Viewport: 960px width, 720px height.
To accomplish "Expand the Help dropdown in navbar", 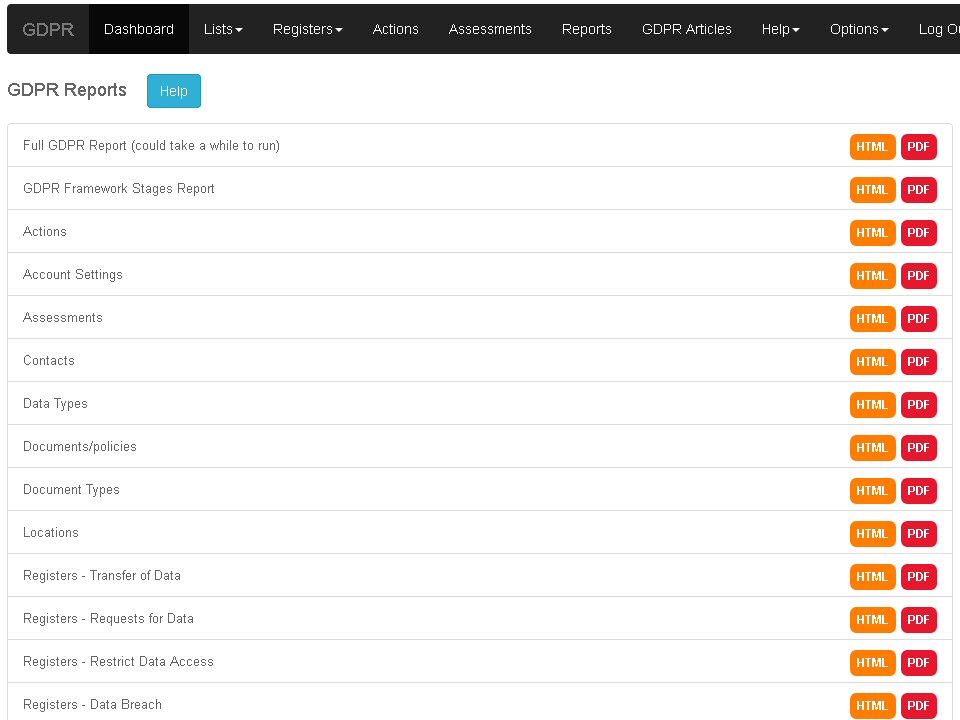I will (781, 29).
